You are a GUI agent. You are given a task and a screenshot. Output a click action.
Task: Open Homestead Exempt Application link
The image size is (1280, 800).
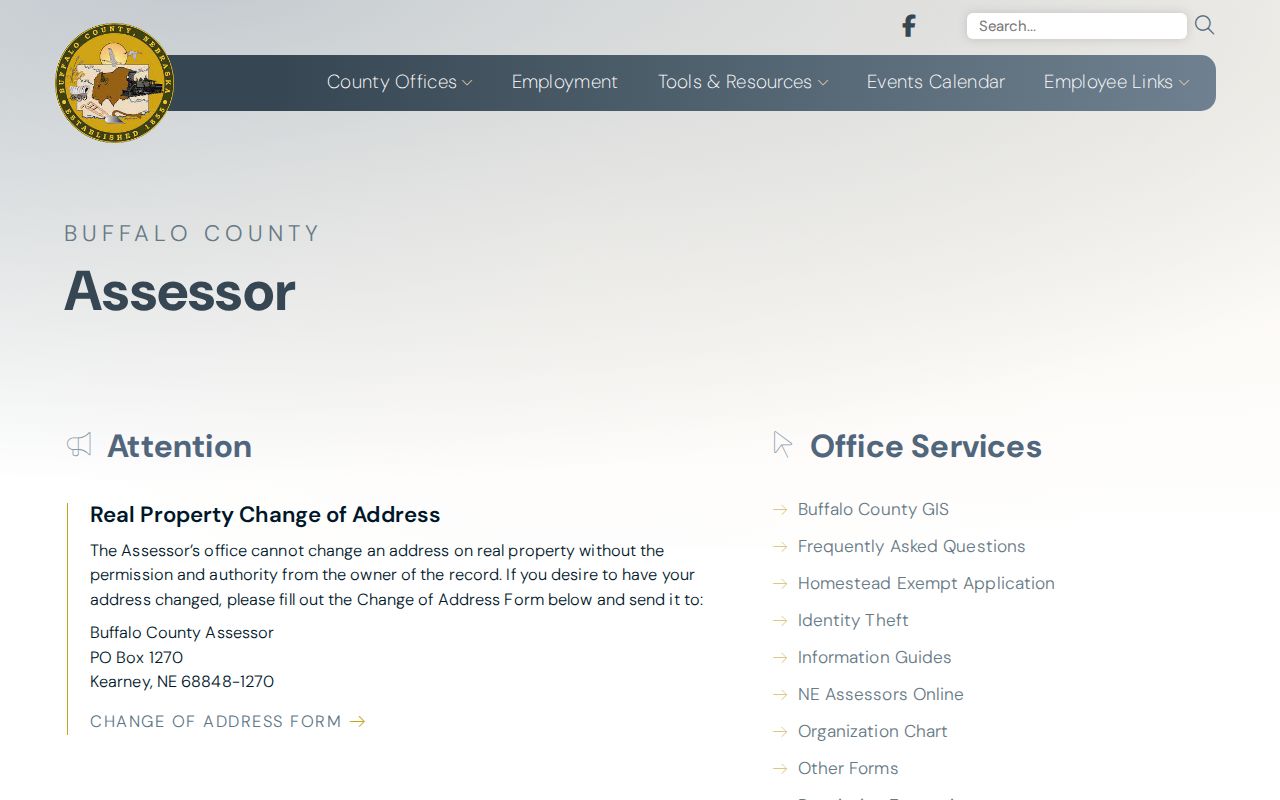(x=926, y=583)
